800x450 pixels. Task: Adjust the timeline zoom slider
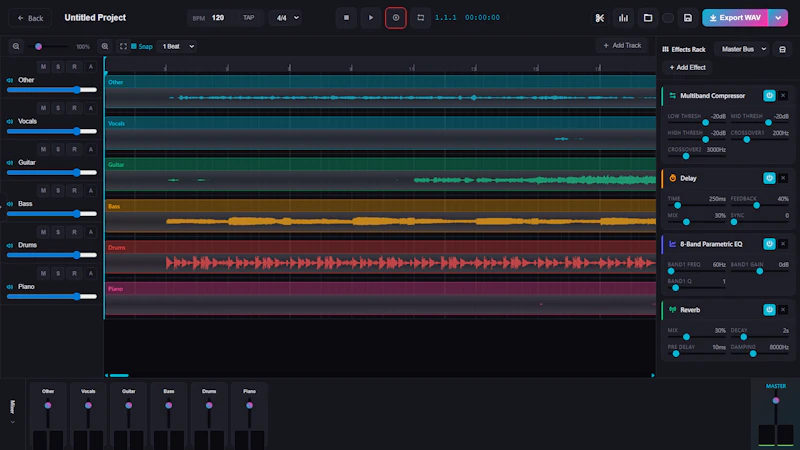click(x=48, y=46)
